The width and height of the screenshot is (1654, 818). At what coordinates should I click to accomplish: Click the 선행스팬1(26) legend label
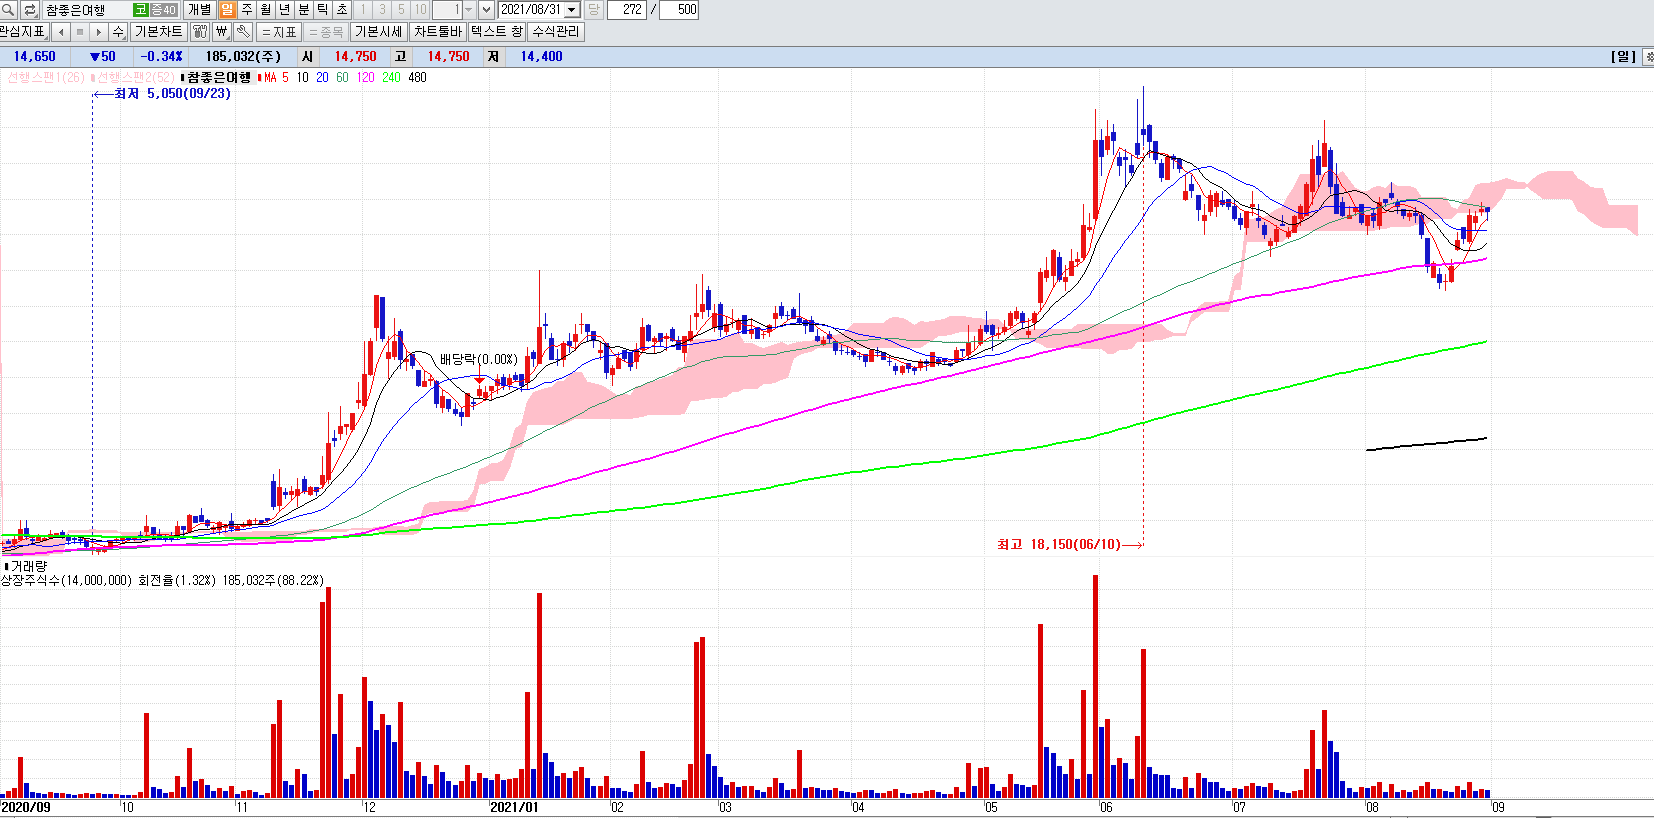coord(45,77)
